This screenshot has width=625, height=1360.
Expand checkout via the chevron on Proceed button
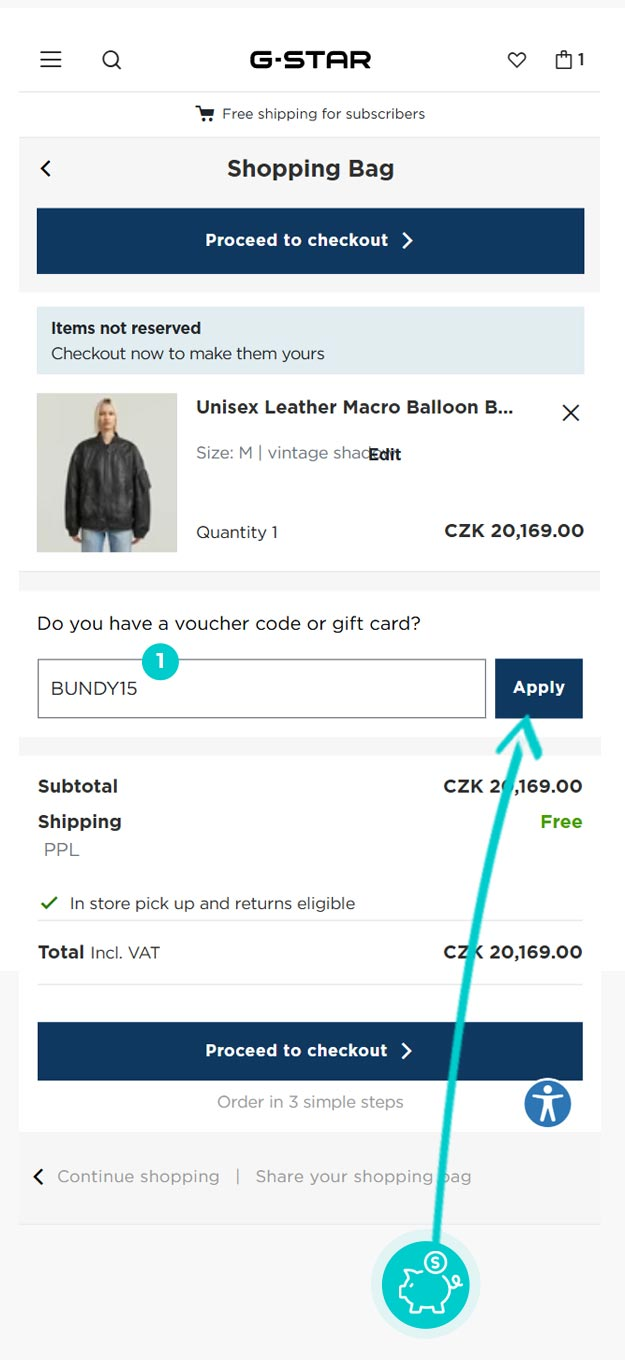[x=407, y=240]
